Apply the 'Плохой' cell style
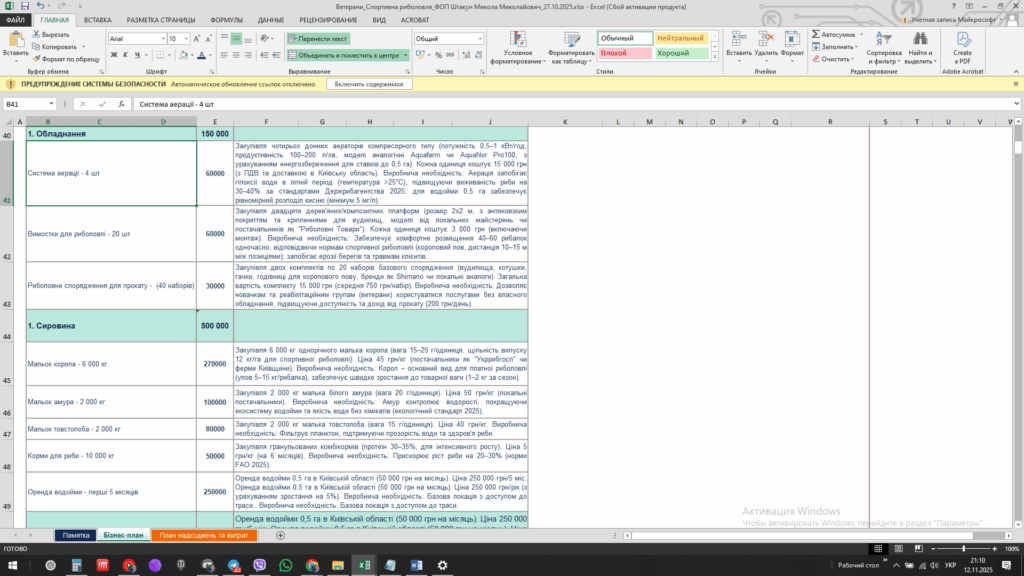 click(620, 53)
